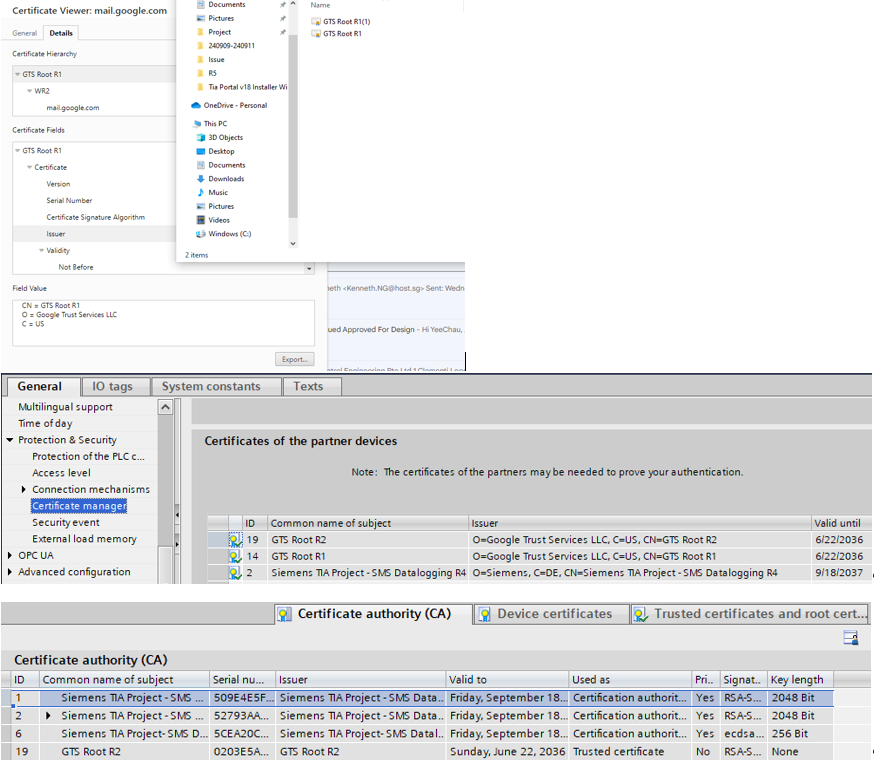Click the pin icon beside the Project folder
The height and width of the screenshot is (760, 874).
(283, 32)
